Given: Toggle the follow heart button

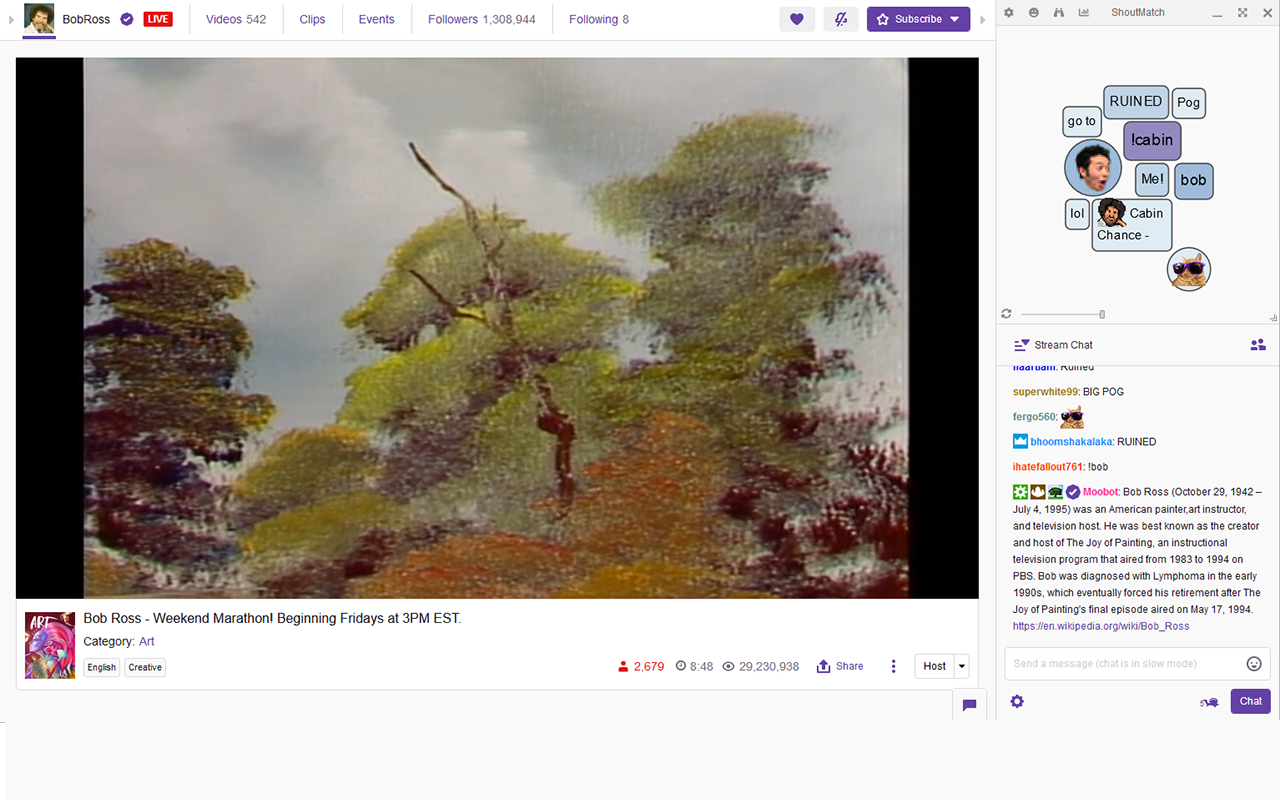Looking at the screenshot, I should 797,19.
